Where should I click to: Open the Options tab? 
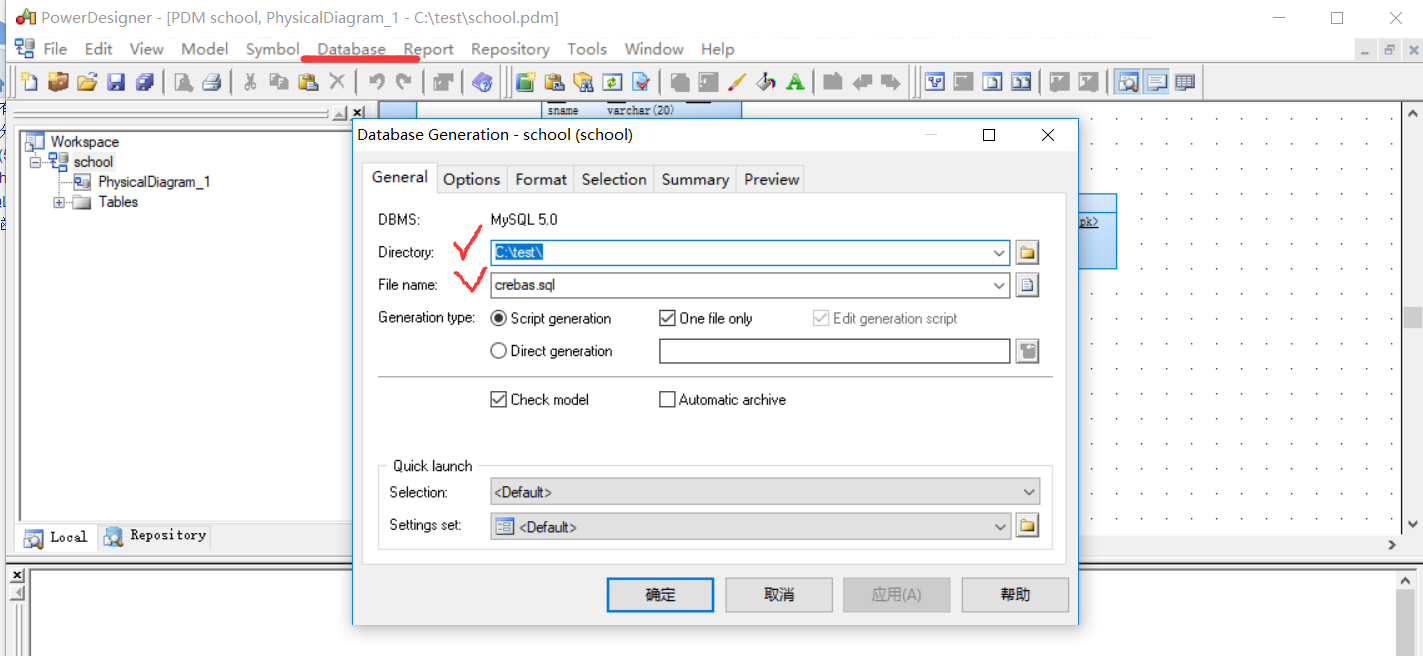(x=471, y=179)
